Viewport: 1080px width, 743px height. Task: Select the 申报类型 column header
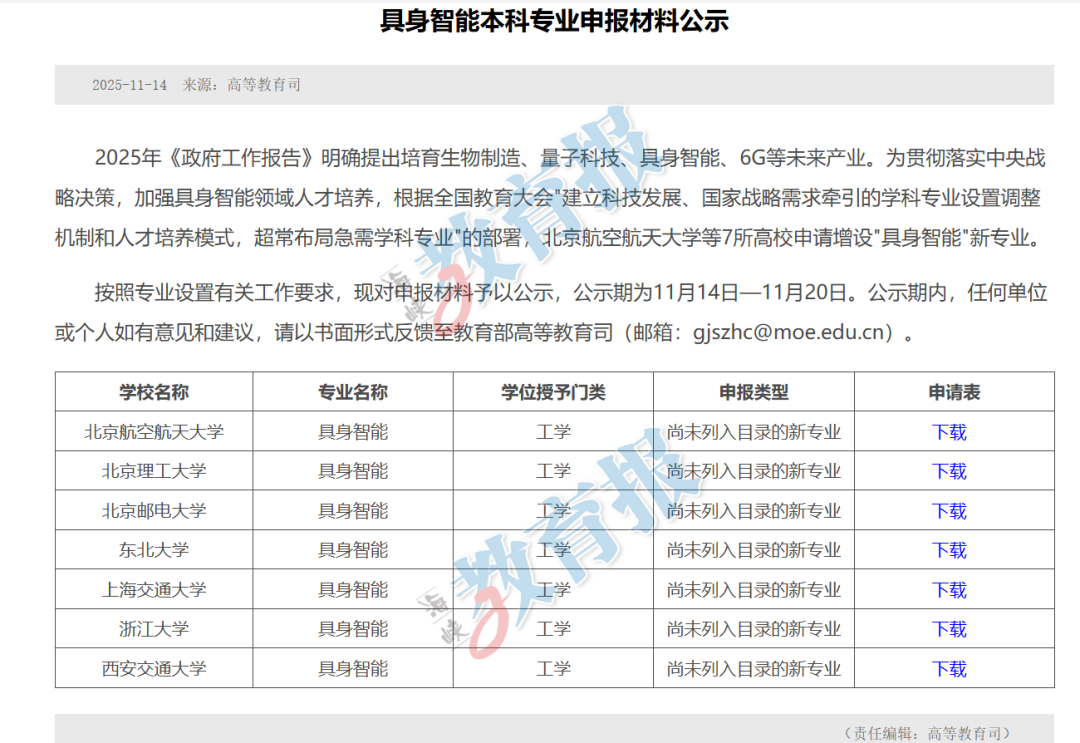(753, 392)
